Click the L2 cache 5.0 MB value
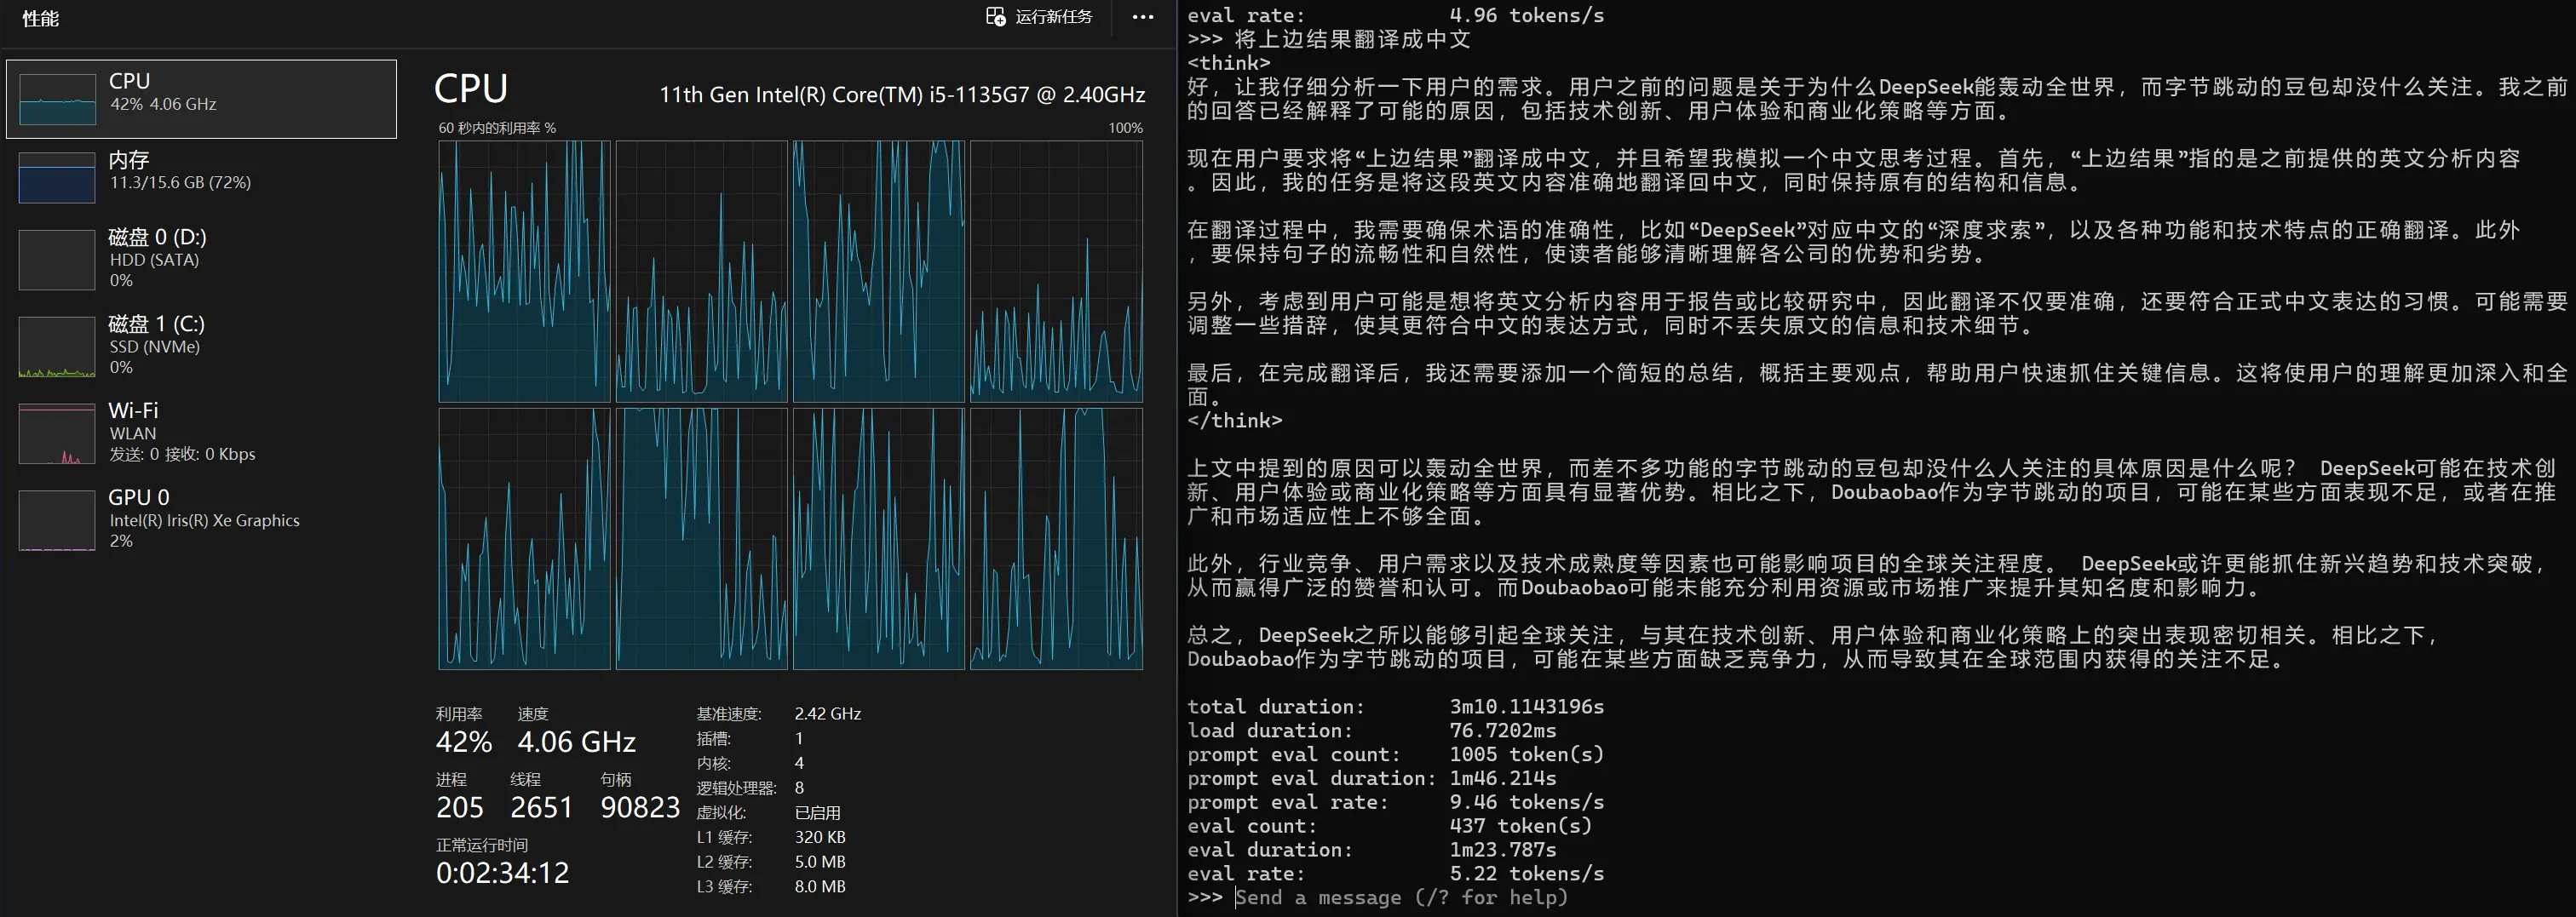 point(819,862)
